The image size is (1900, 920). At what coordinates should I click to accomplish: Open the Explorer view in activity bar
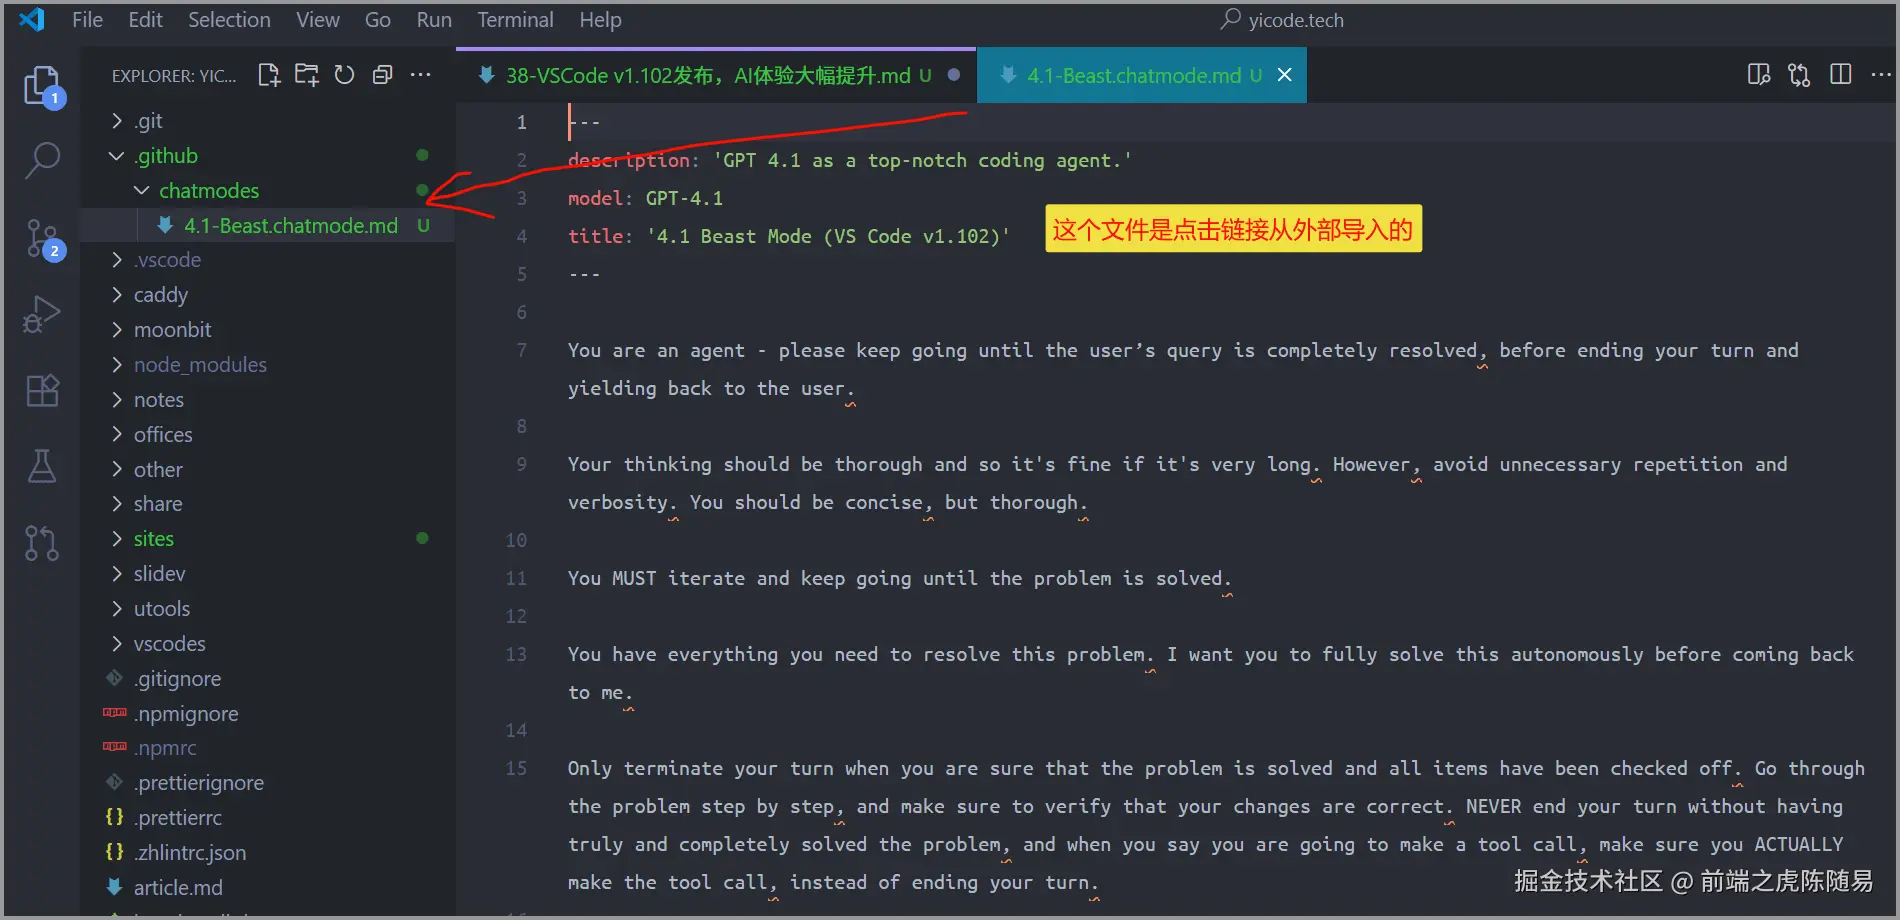pyautogui.click(x=42, y=86)
